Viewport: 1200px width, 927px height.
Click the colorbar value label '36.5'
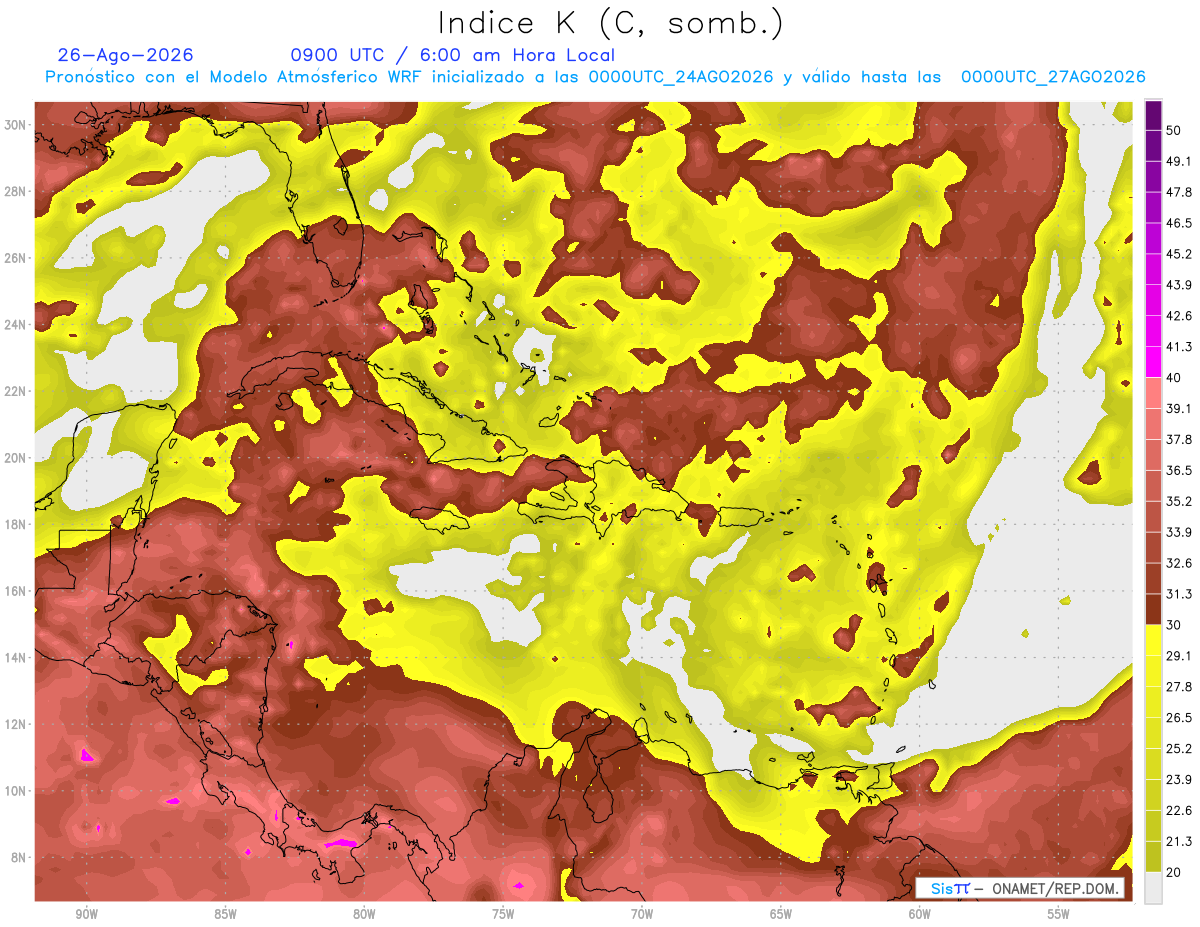(1179, 470)
